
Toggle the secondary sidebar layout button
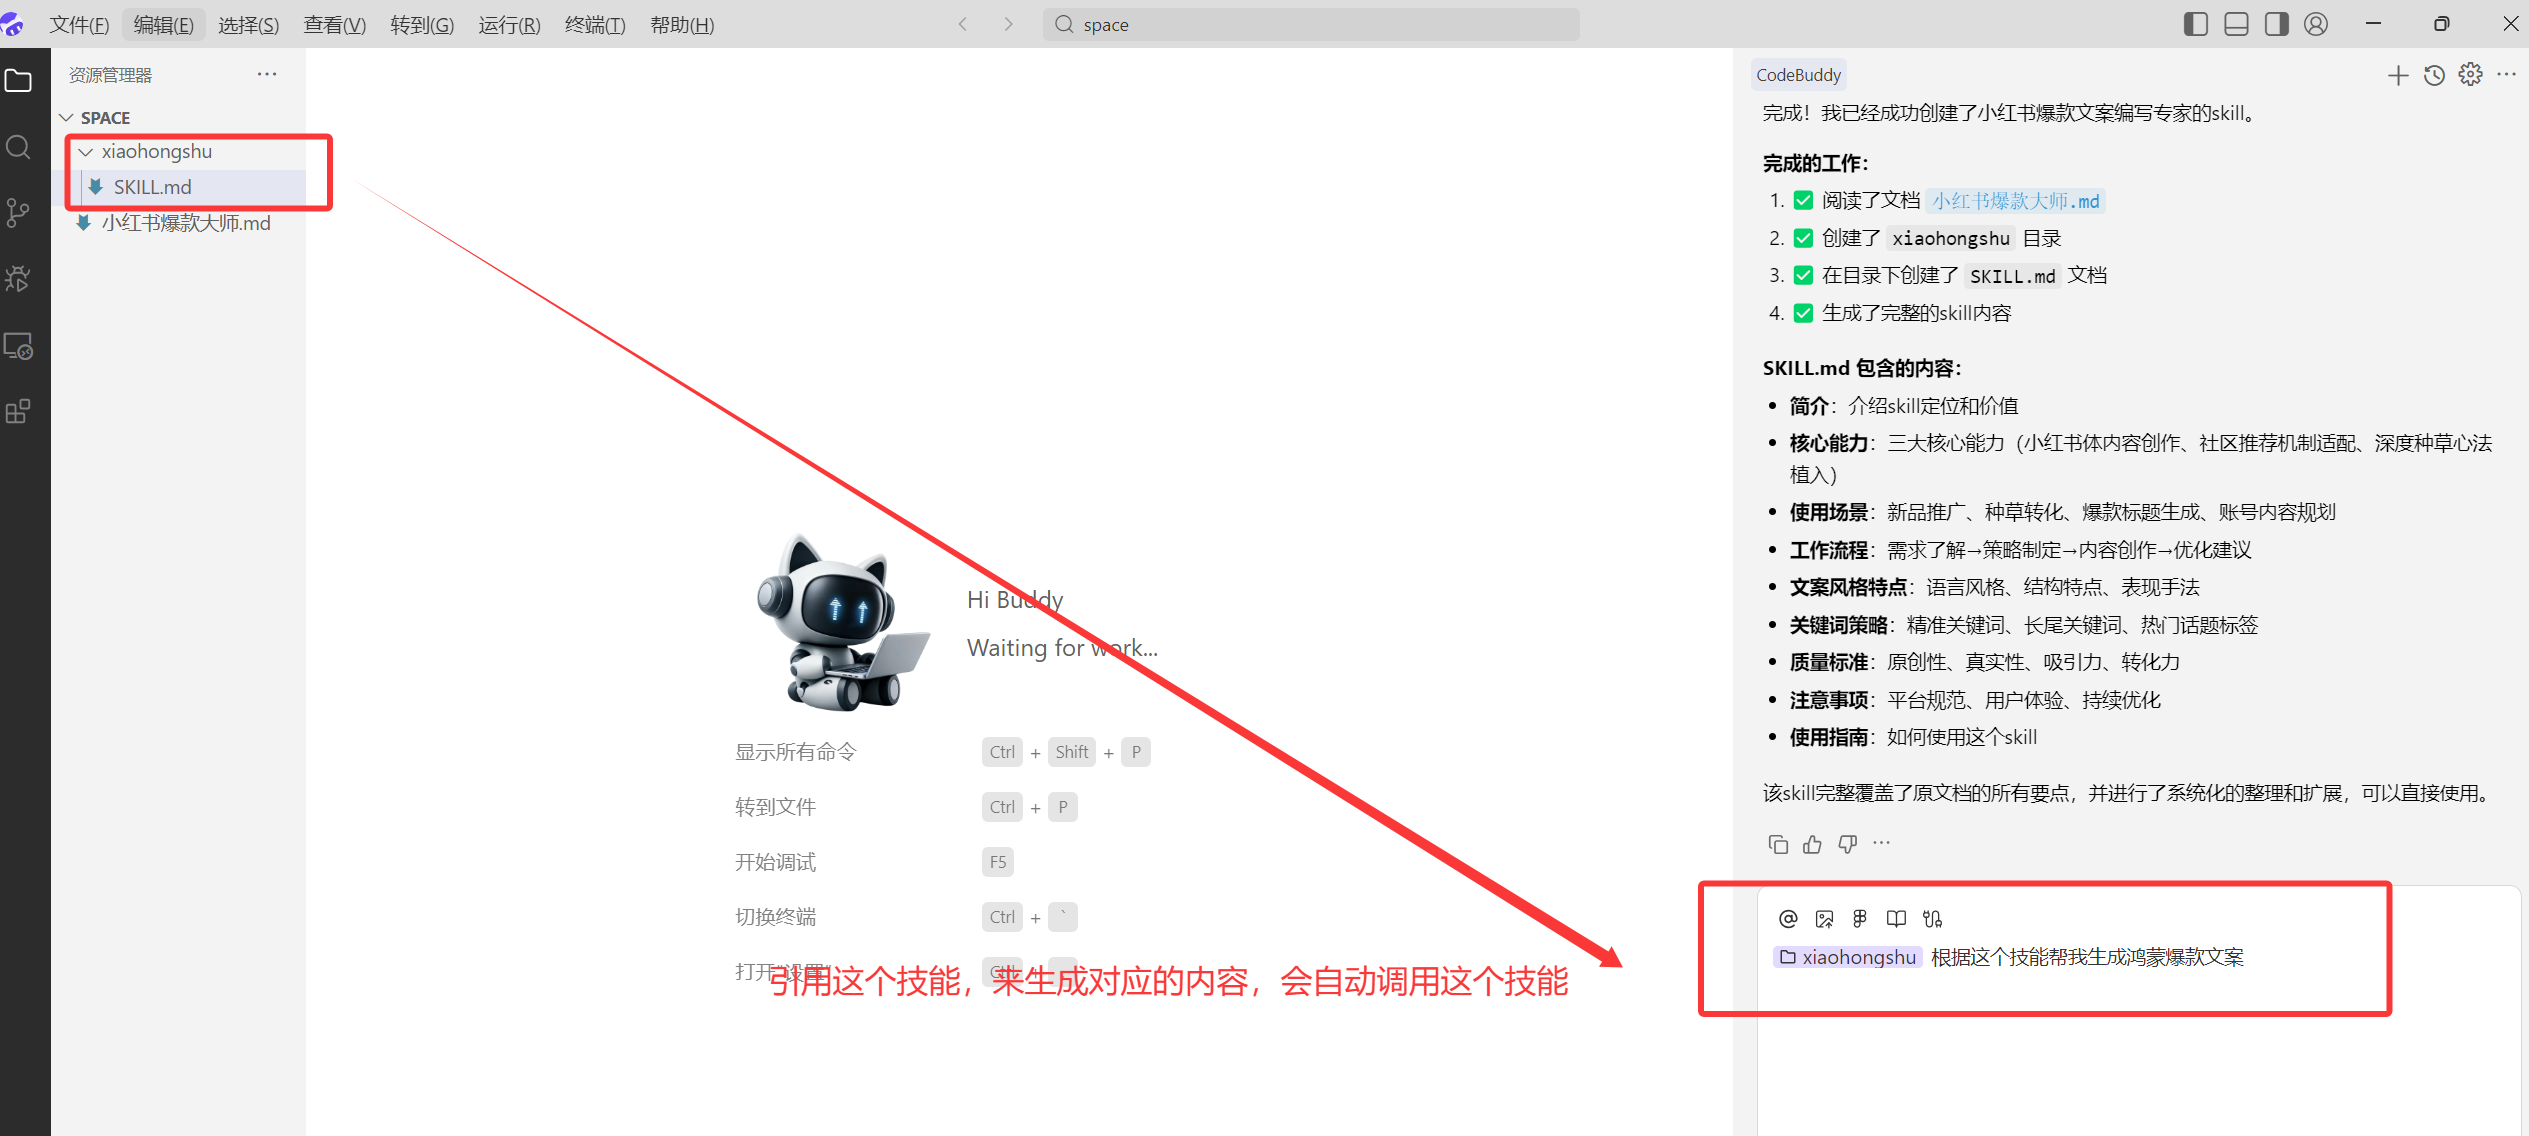click(x=2276, y=24)
